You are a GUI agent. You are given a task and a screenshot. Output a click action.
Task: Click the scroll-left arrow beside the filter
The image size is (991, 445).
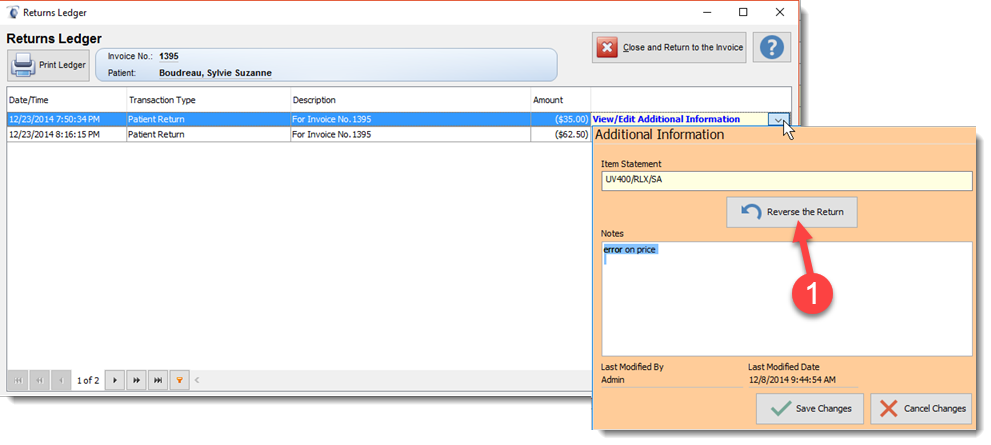click(x=197, y=380)
